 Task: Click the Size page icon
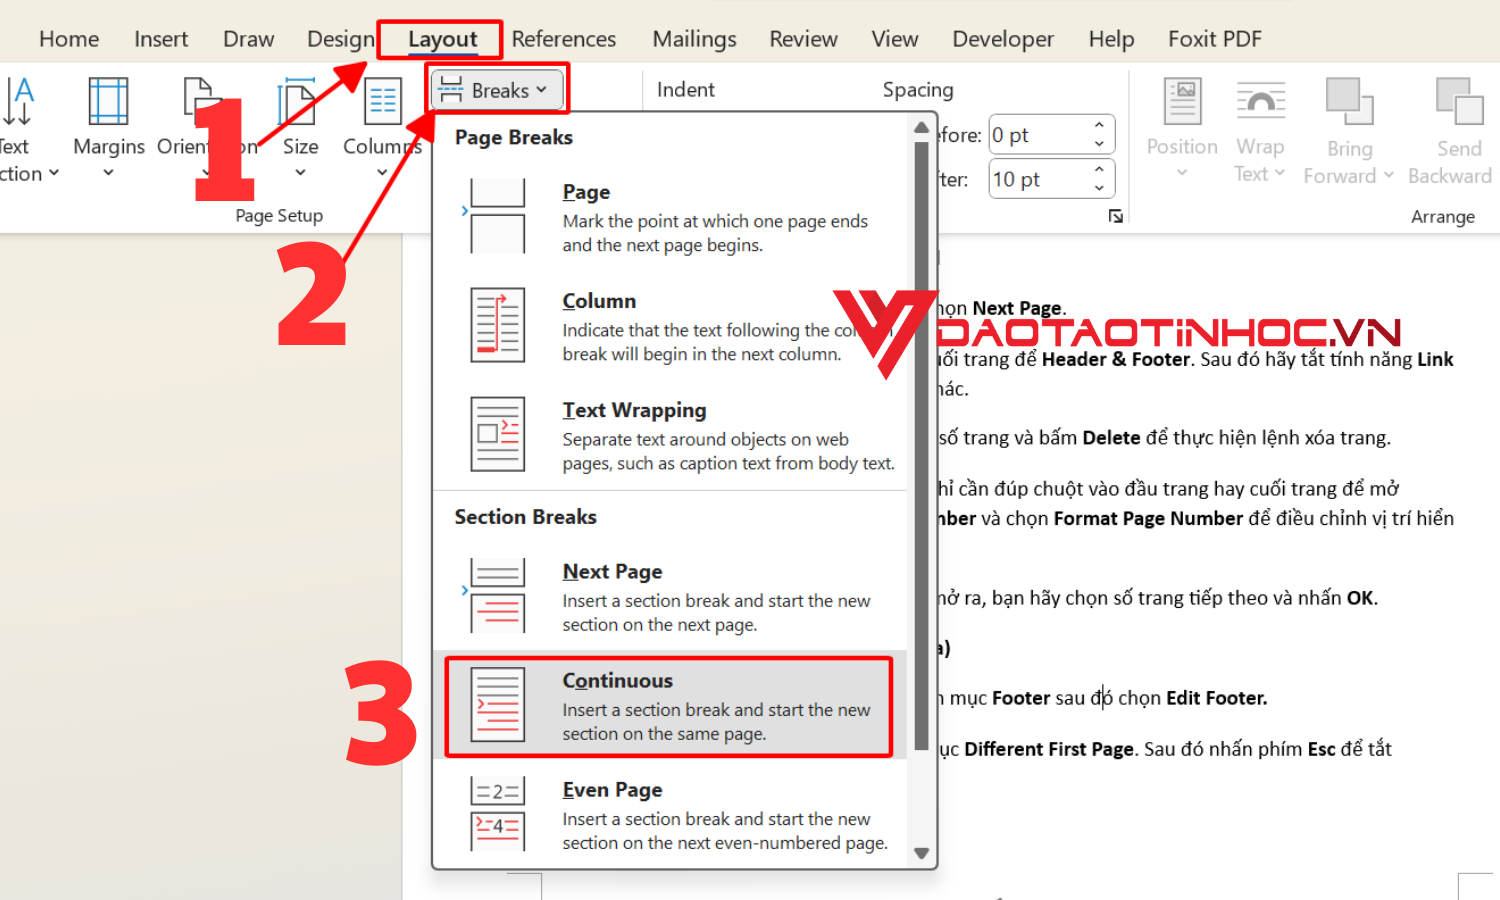click(x=298, y=102)
